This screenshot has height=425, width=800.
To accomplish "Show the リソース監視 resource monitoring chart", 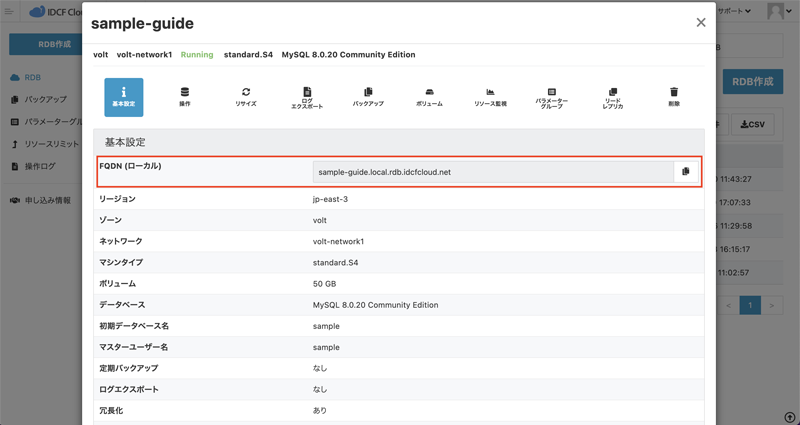I will [x=490, y=97].
